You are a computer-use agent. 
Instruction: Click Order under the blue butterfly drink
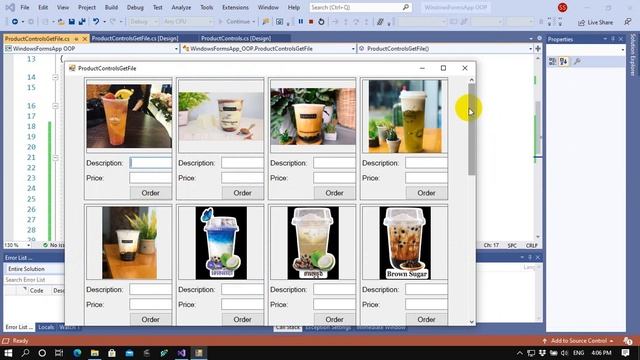point(242,319)
